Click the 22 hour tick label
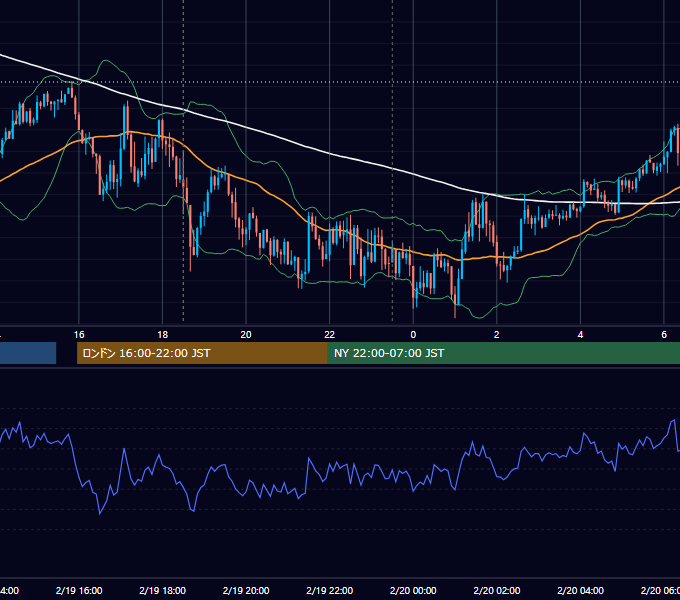Screen dimensions: 680x600 (330, 335)
